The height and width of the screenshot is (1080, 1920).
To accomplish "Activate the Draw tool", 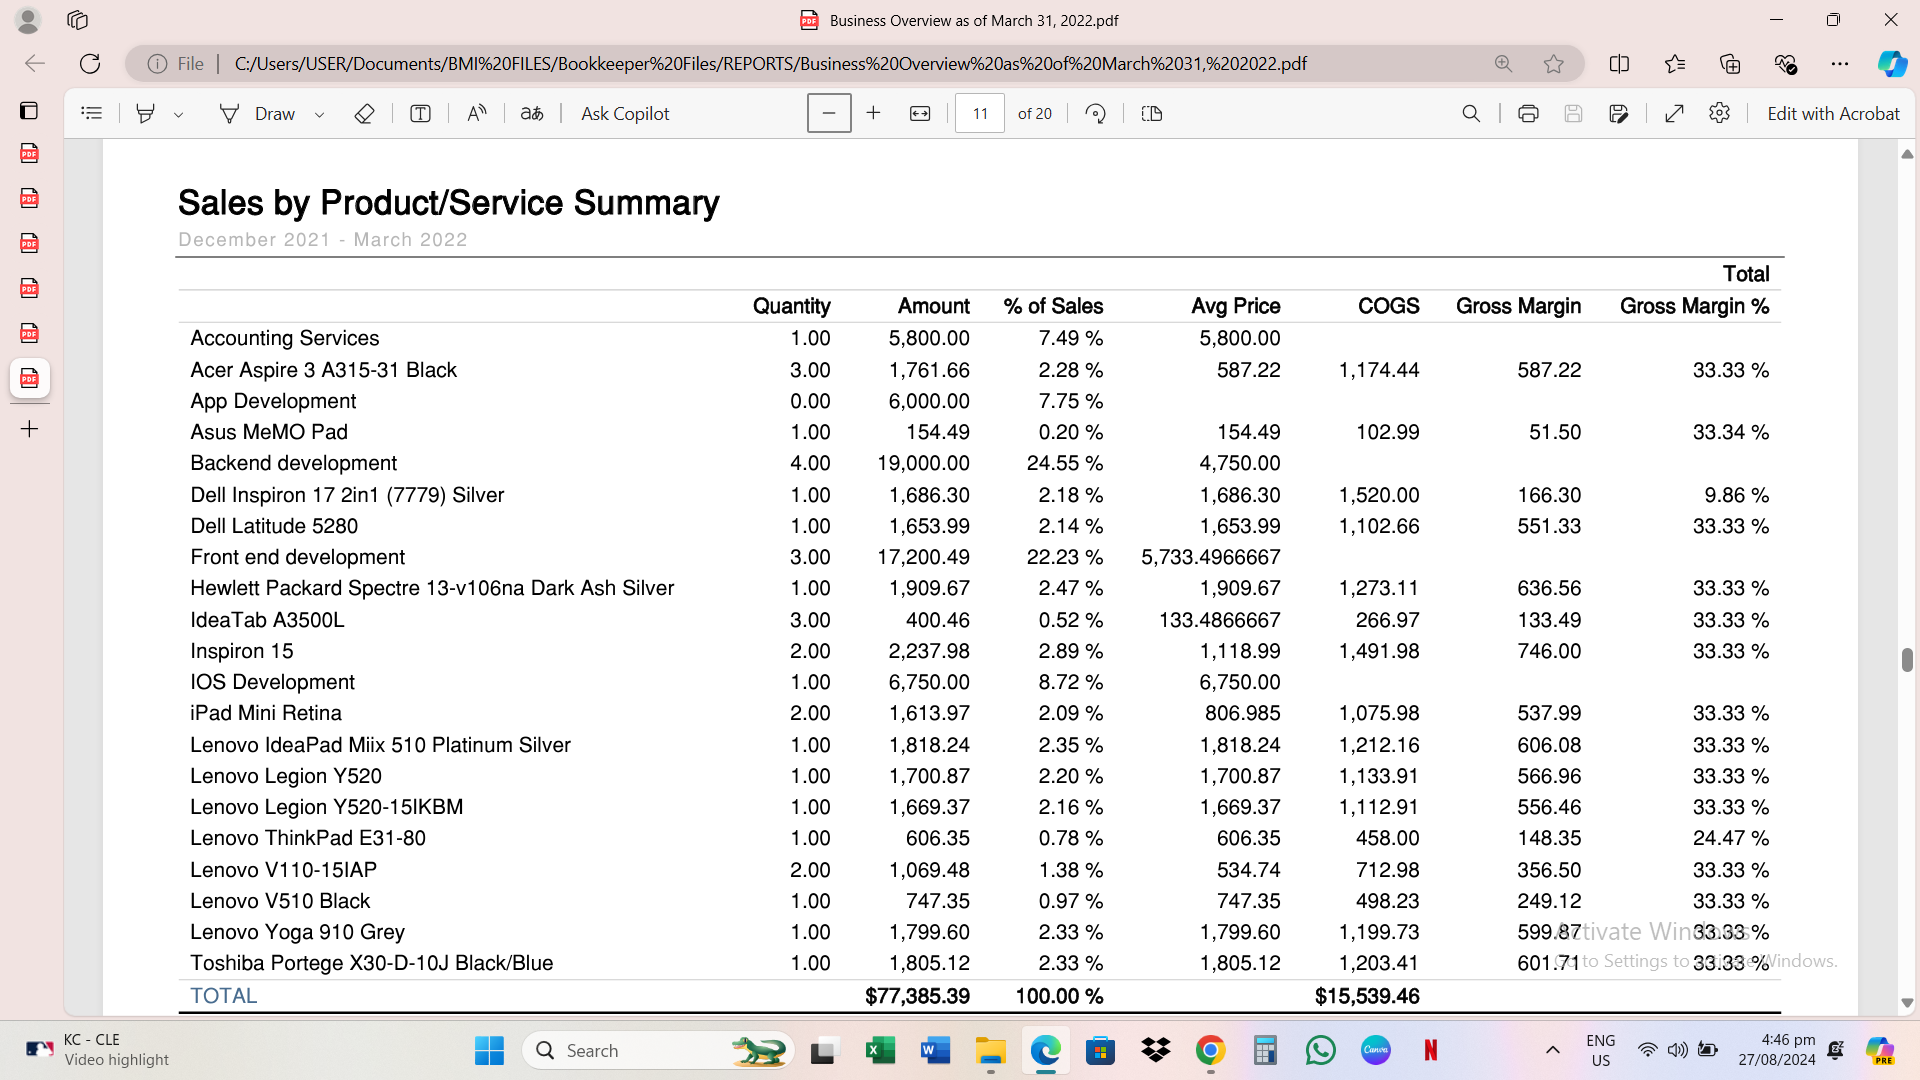I will 256,113.
